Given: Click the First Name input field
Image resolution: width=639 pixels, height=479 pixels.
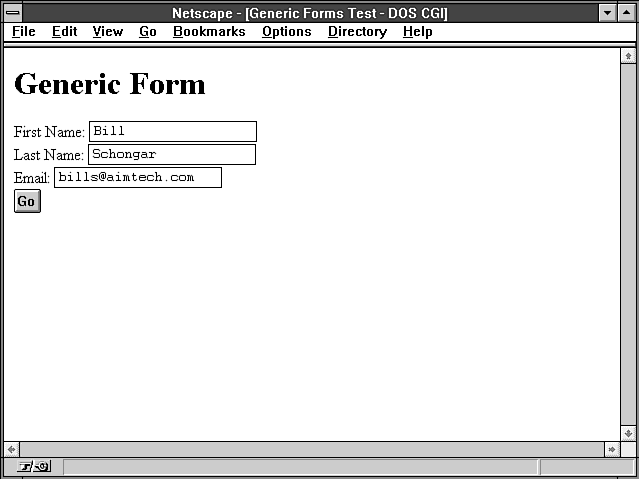Looking at the screenshot, I should click(x=173, y=131).
